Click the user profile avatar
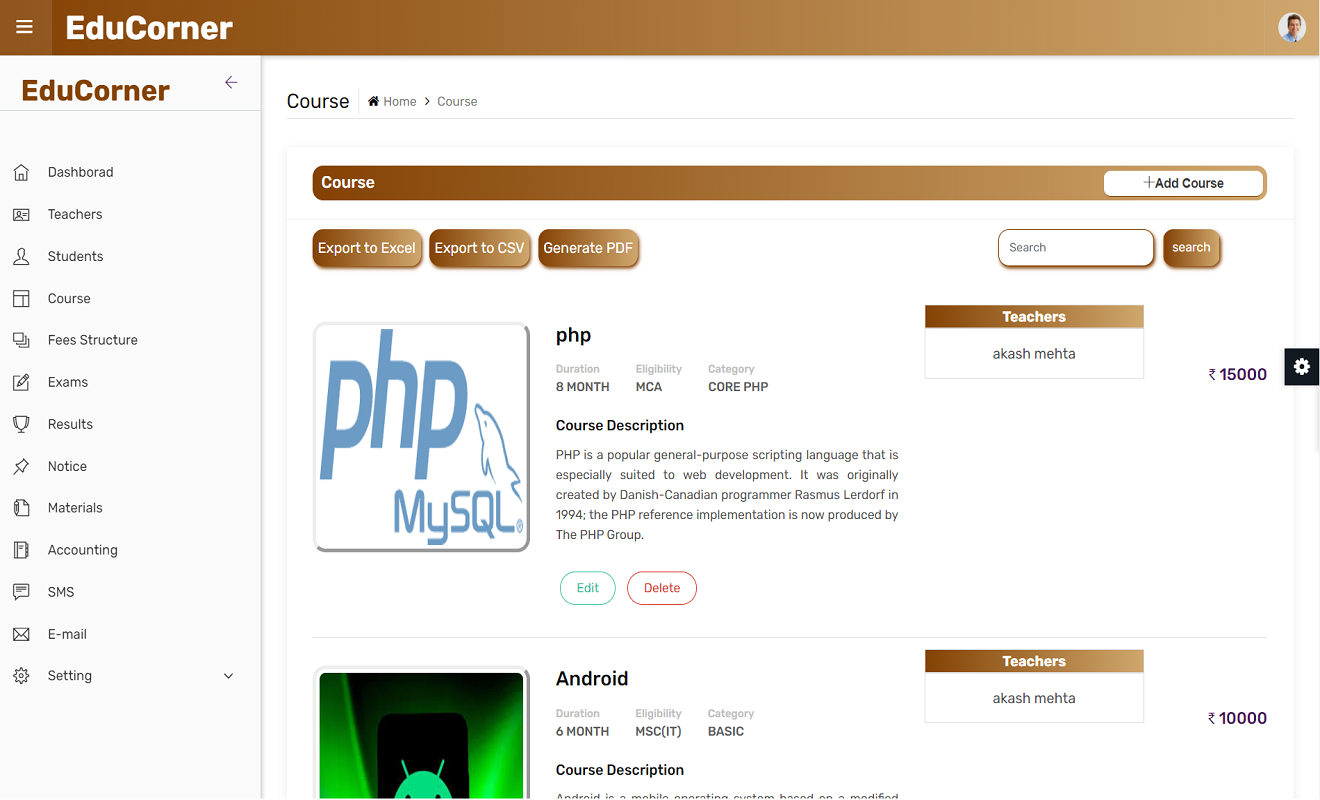This screenshot has height=800, width=1320. coord(1292,27)
